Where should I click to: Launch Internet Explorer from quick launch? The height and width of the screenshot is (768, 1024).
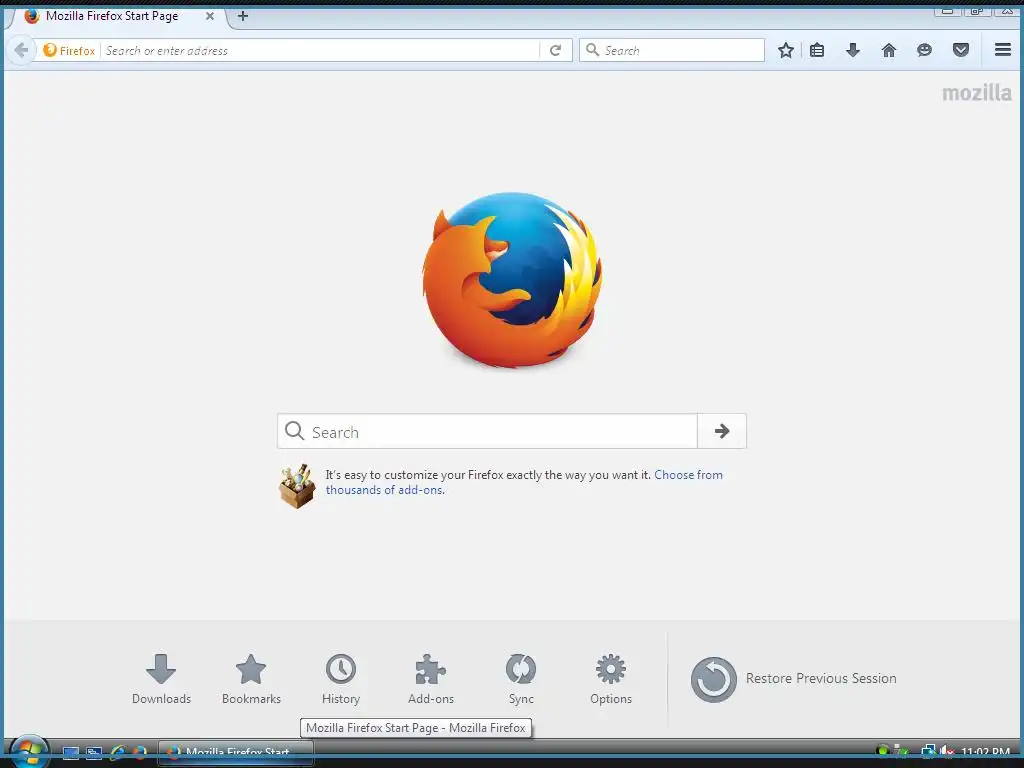(118, 753)
